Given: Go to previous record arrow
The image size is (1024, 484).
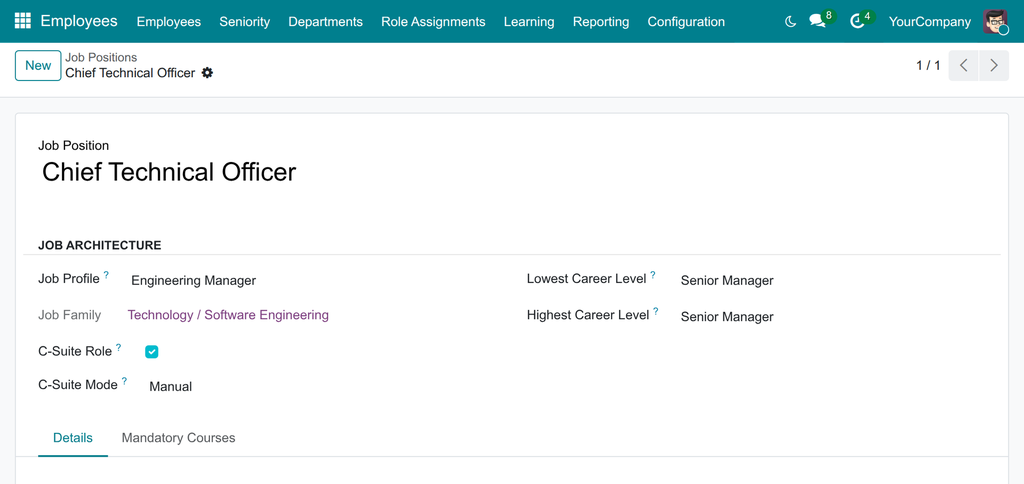Looking at the screenshot, I should pos(963,65).
